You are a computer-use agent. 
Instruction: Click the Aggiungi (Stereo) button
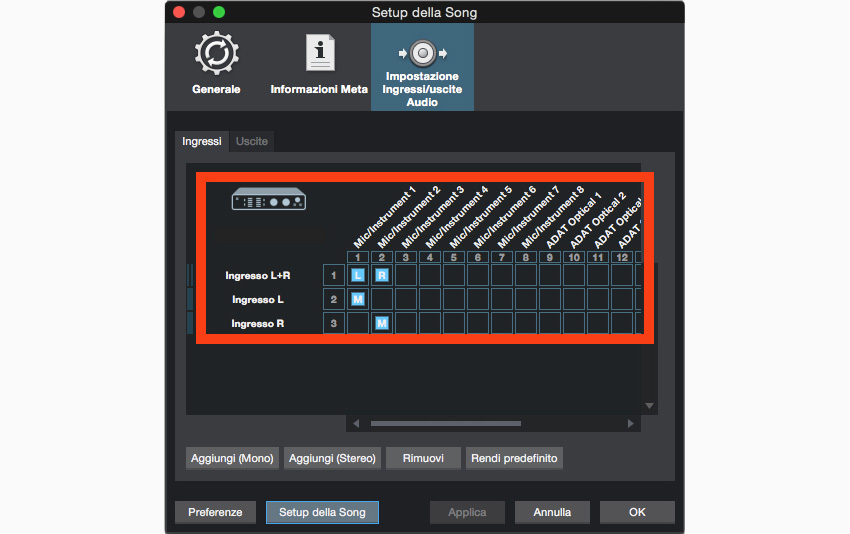coord(332,458)
